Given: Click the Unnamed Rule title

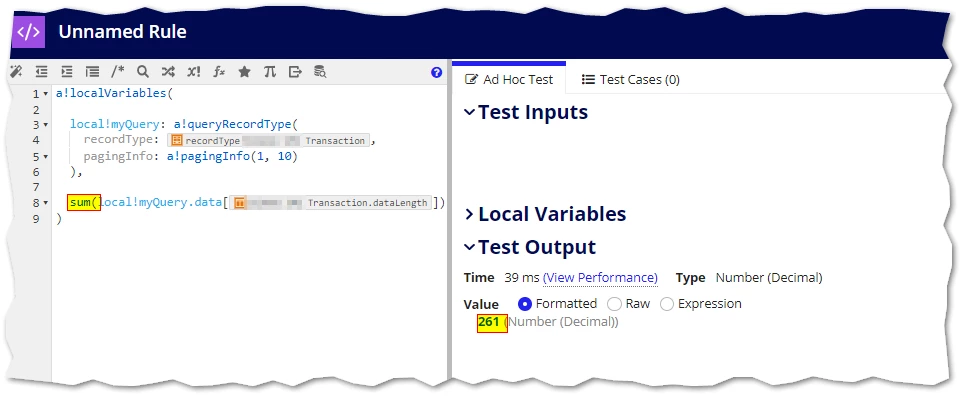Looking at the screenshot, I should (123, 32).
